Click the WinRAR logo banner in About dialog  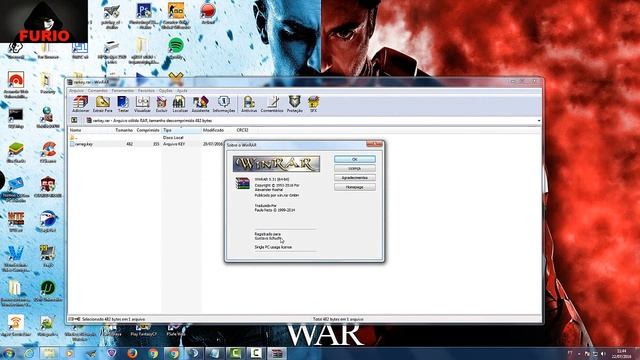276,164
